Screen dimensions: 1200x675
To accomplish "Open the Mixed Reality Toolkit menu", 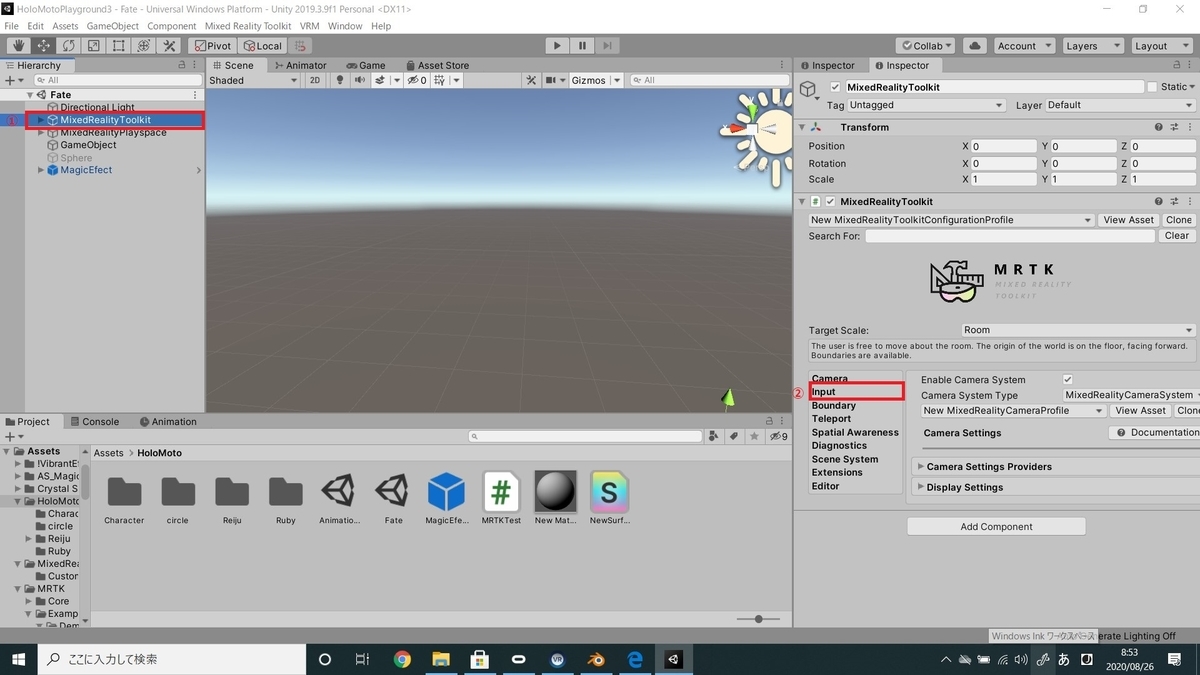I will point(248,26).
